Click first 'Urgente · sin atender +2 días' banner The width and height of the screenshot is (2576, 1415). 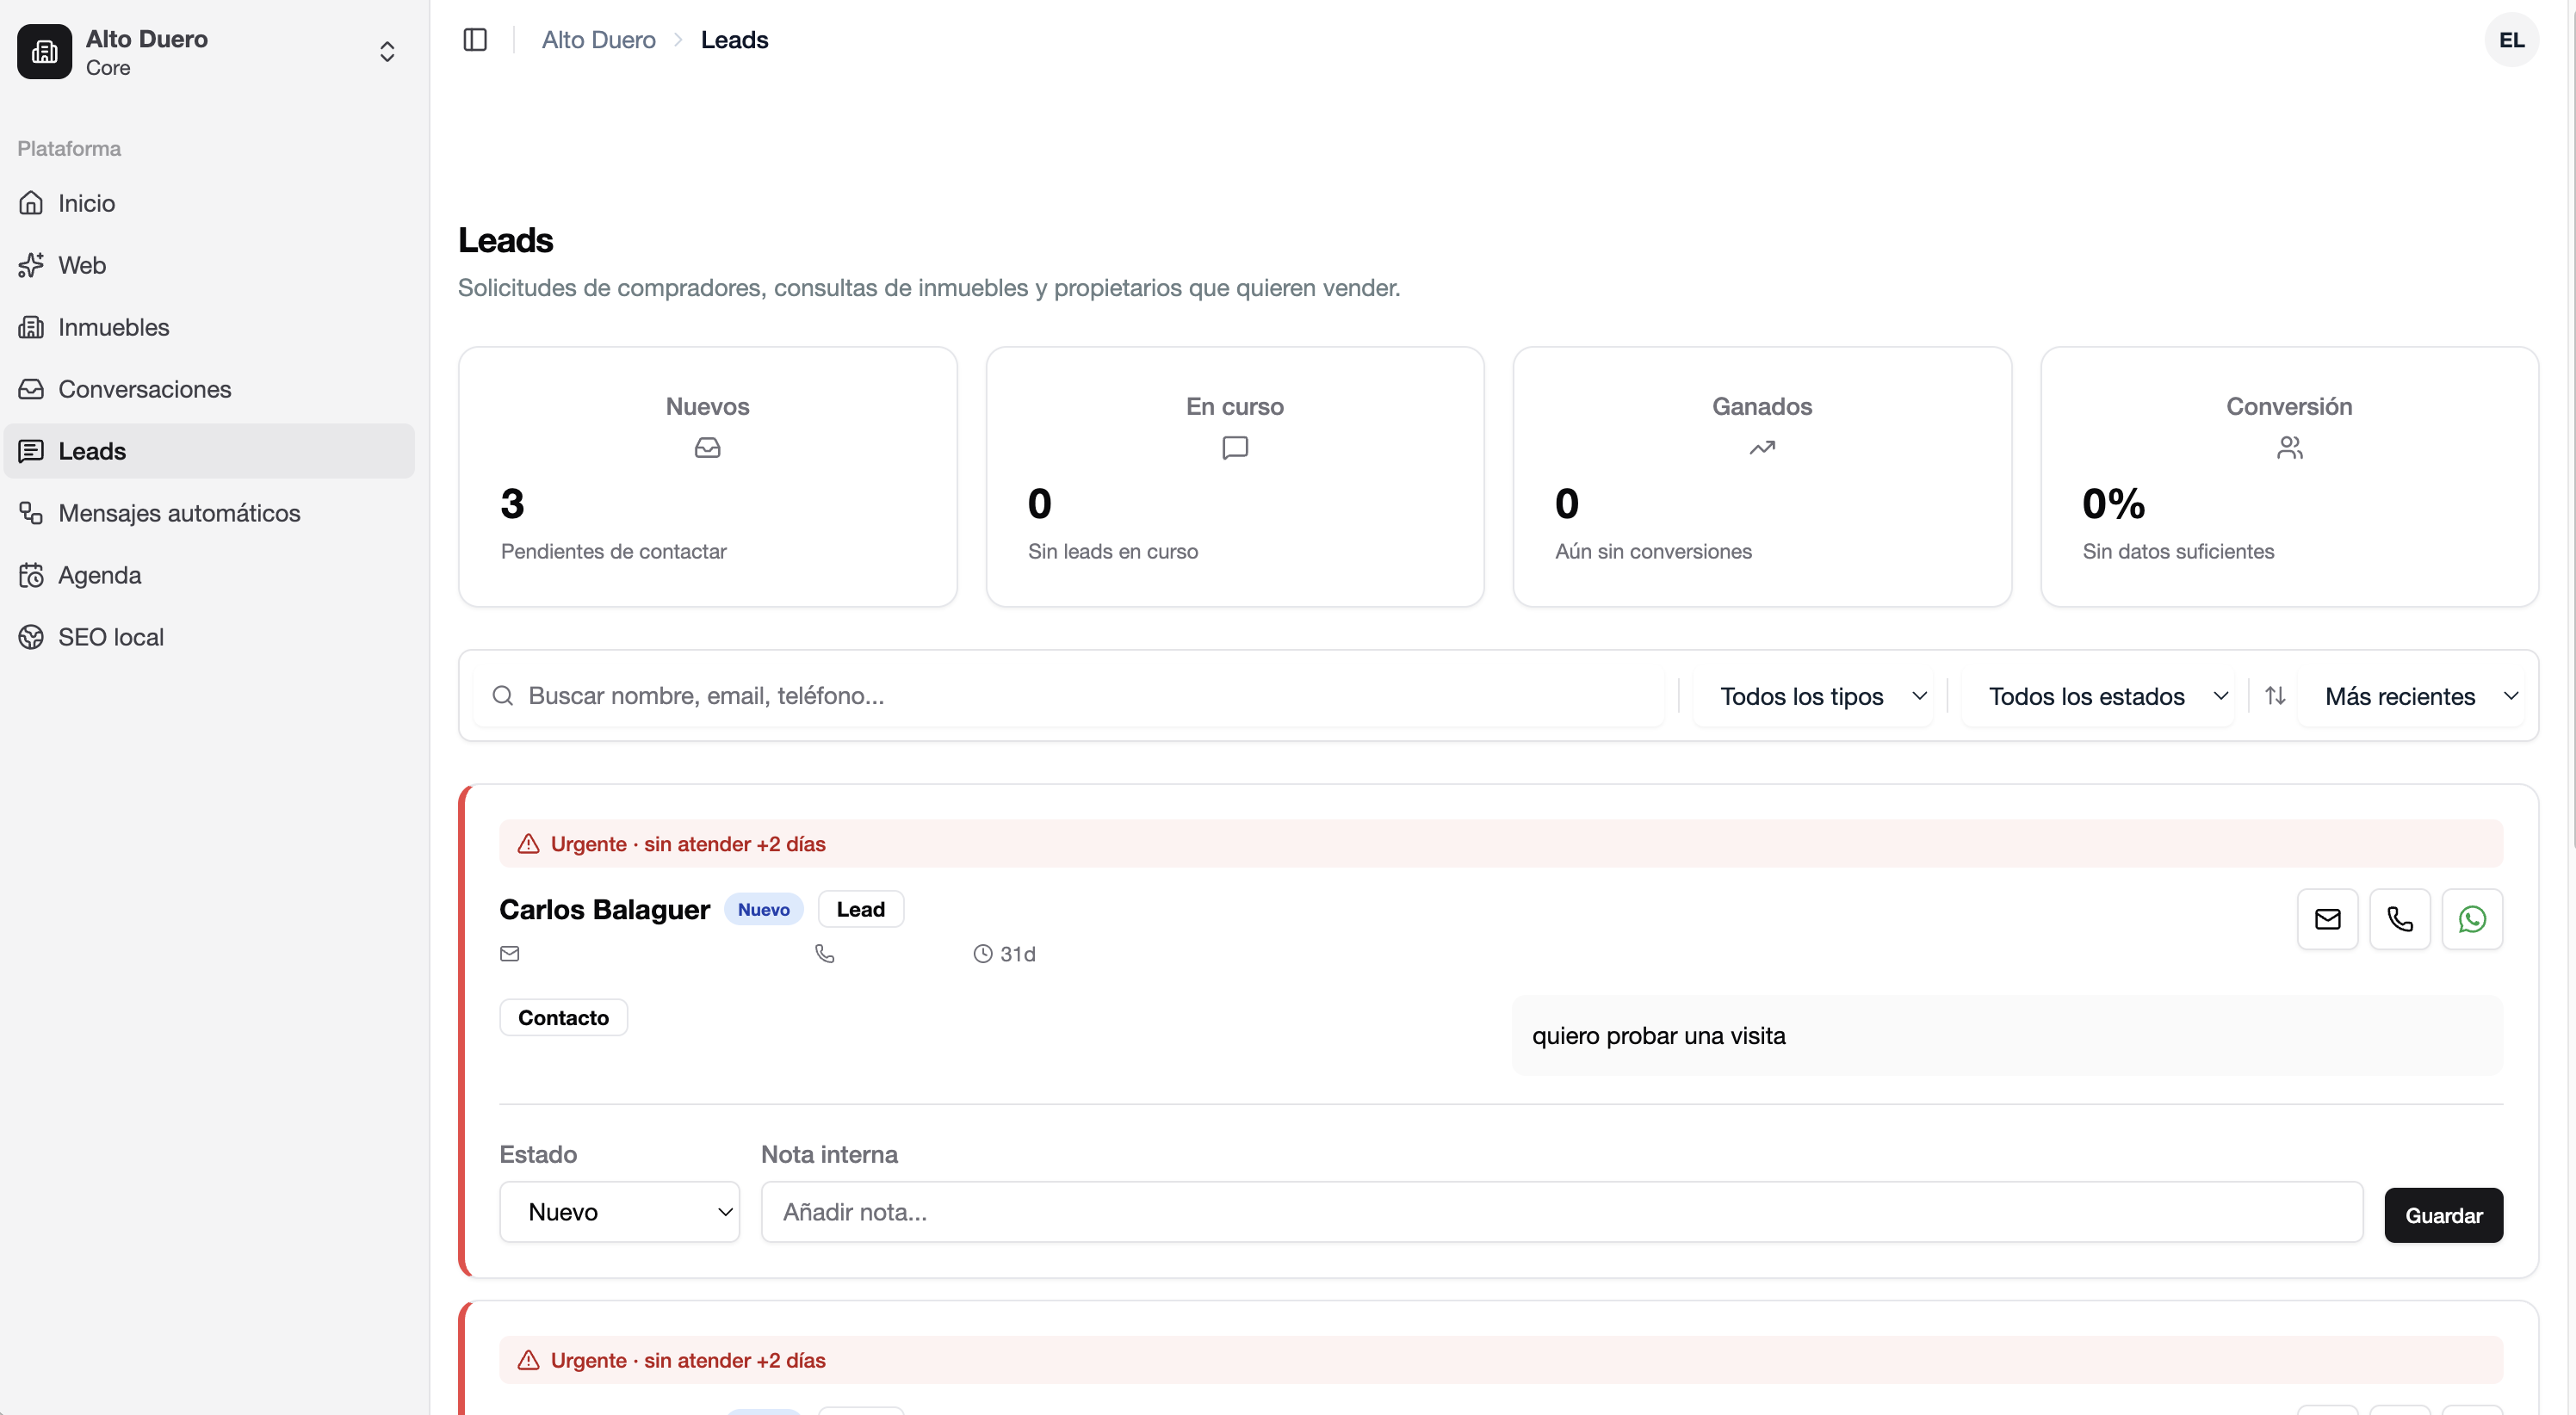pyautogui.click(x=1500, y=843)
